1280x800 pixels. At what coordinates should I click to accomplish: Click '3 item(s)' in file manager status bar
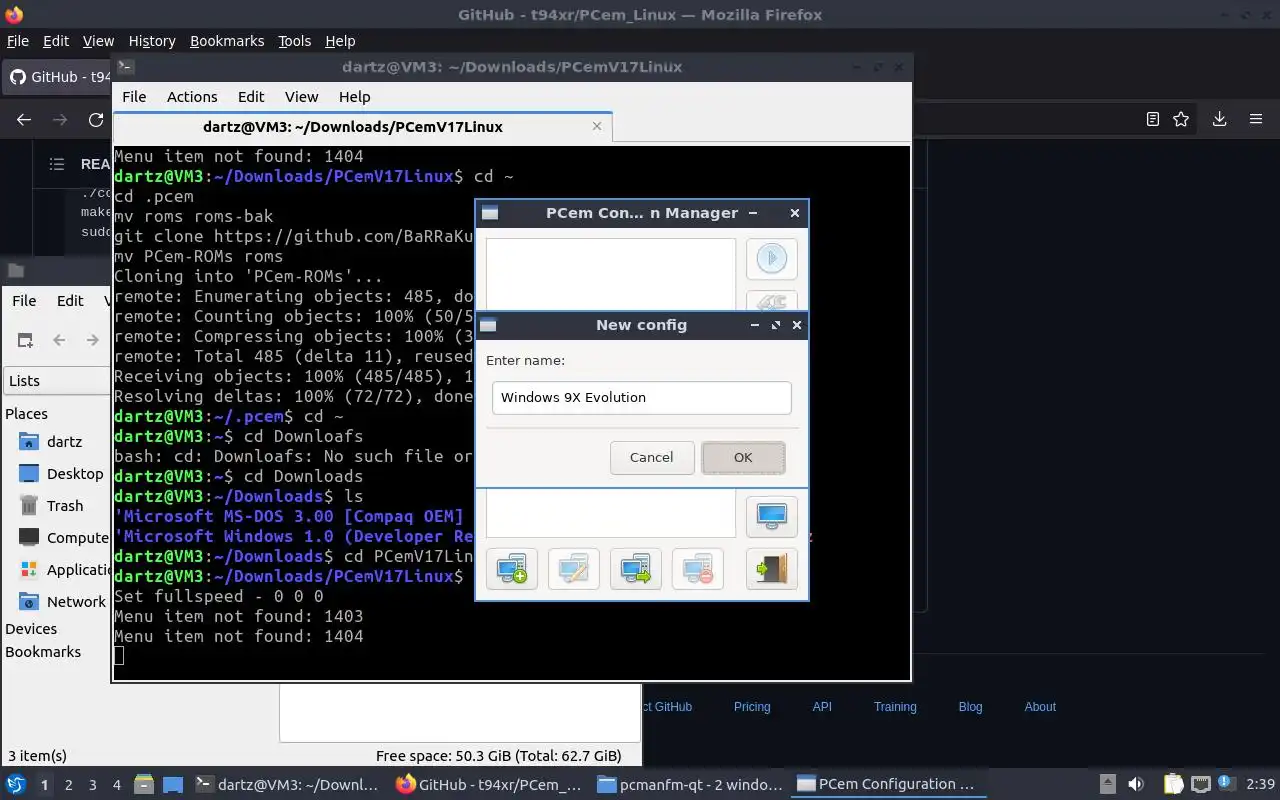tap(37, 756)
